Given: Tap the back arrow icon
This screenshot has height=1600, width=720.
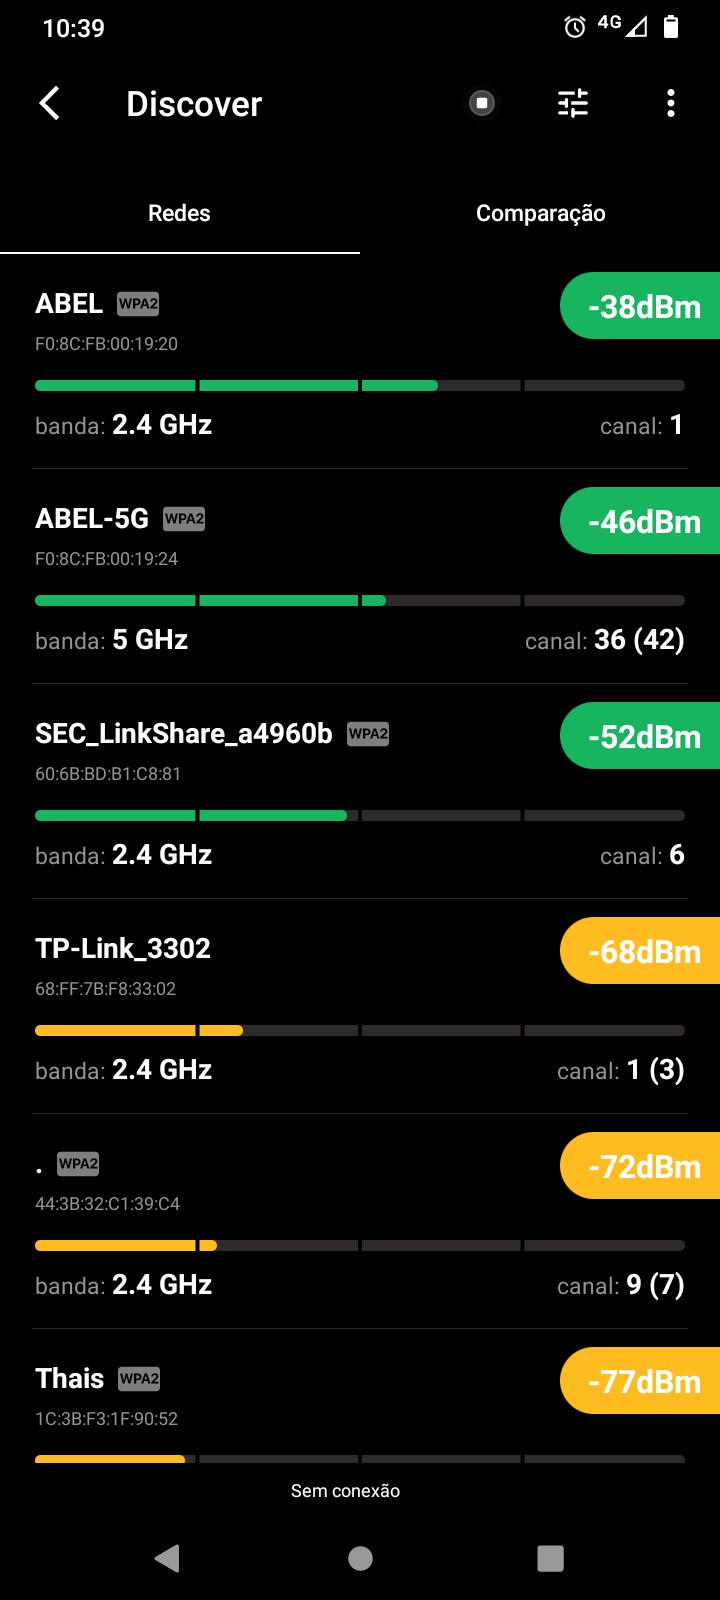Looking at the screenshot, I should pos(50,103).
